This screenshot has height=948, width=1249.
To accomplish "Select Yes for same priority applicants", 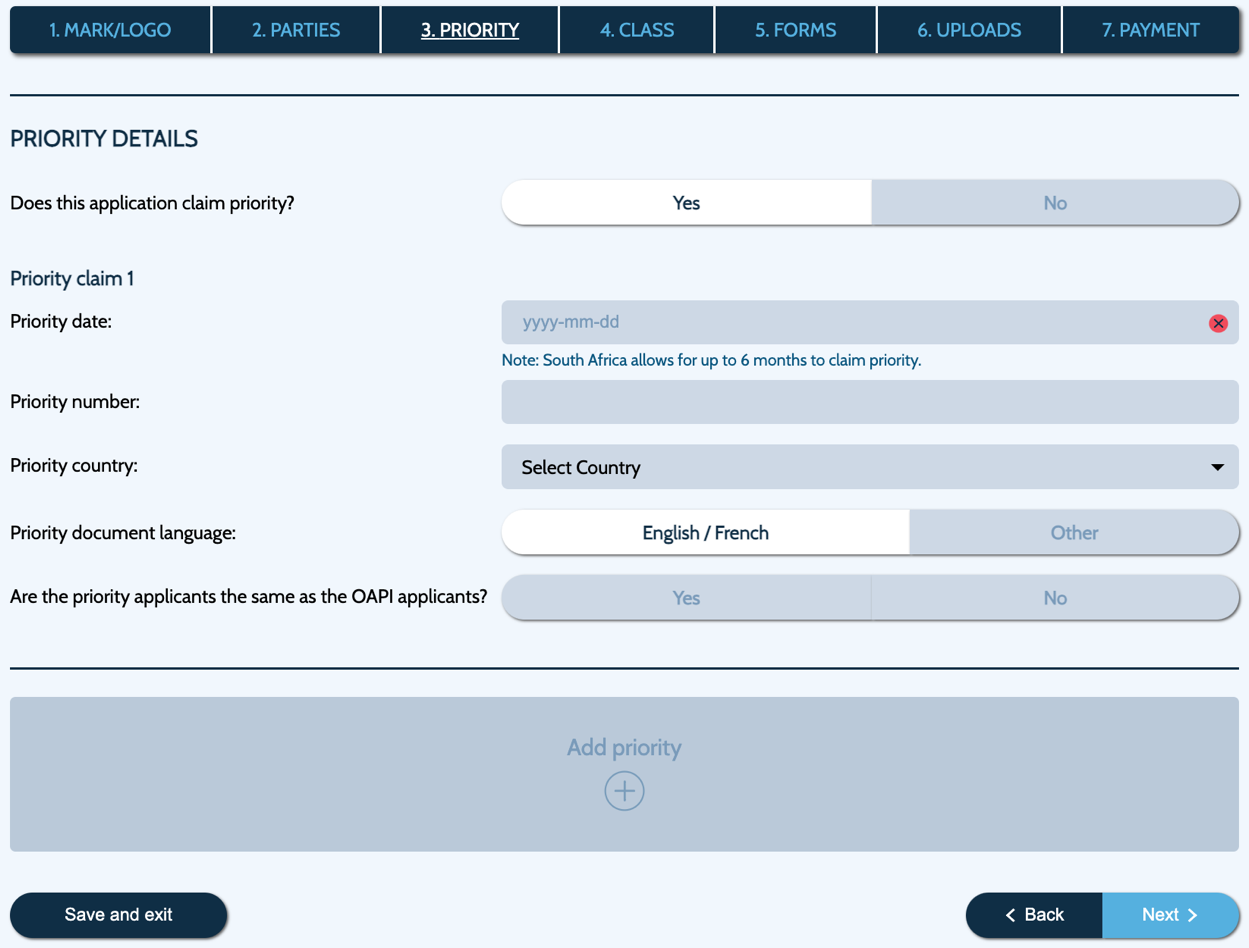I will click(686, 598).
